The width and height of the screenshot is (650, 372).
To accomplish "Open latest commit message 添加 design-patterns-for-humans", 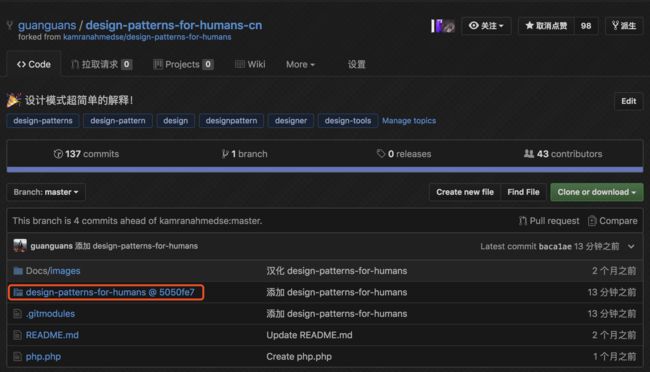I will pos(136,246).
